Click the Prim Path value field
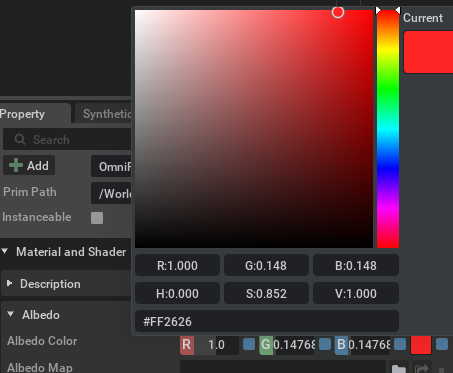 pyautogui.click(x=111, y=193)
